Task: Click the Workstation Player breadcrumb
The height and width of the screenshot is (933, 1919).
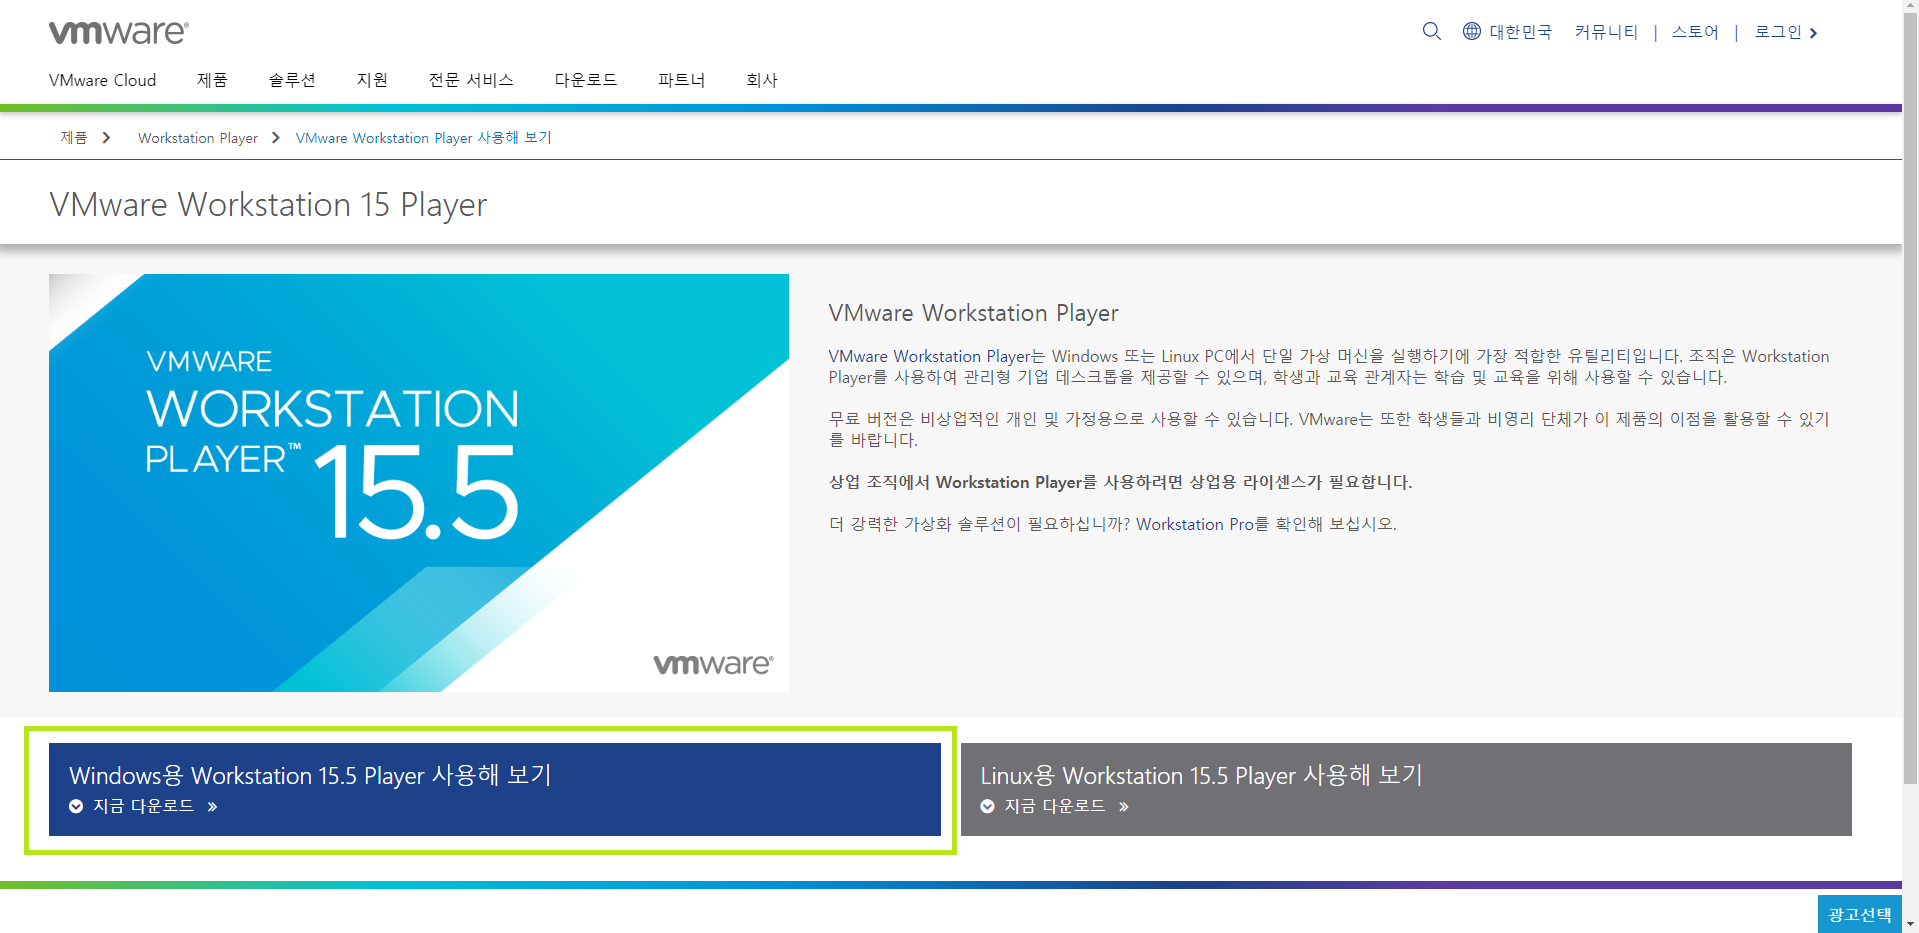Action: pos(198,138)
